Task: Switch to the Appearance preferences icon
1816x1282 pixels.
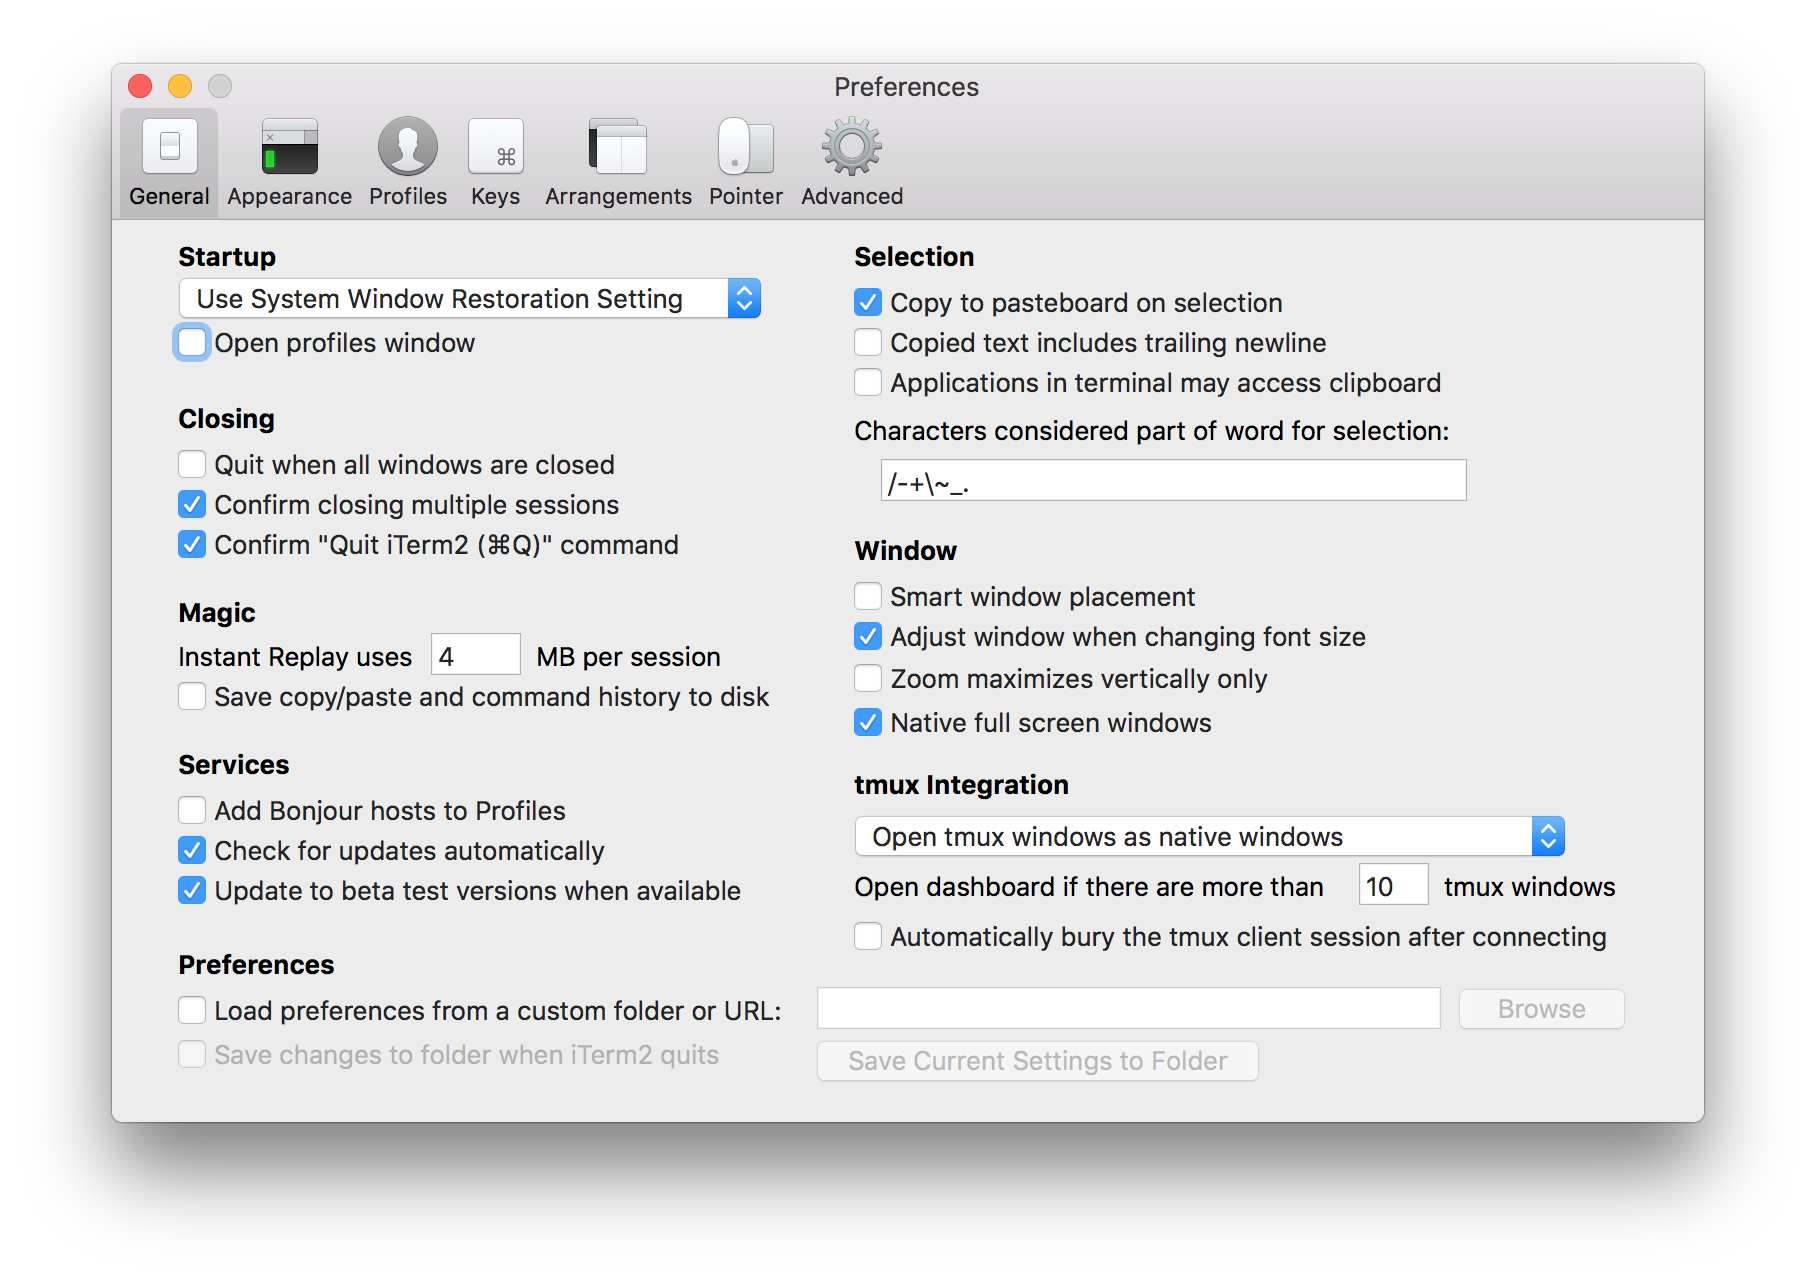Action: [289, 147]
